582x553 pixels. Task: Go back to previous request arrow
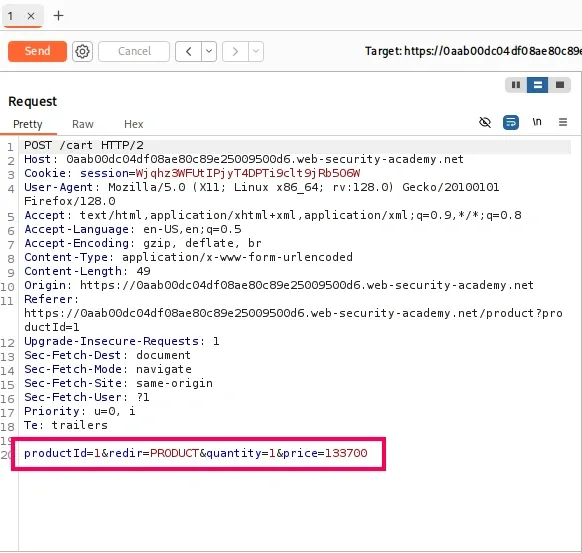tap(189, 51)
